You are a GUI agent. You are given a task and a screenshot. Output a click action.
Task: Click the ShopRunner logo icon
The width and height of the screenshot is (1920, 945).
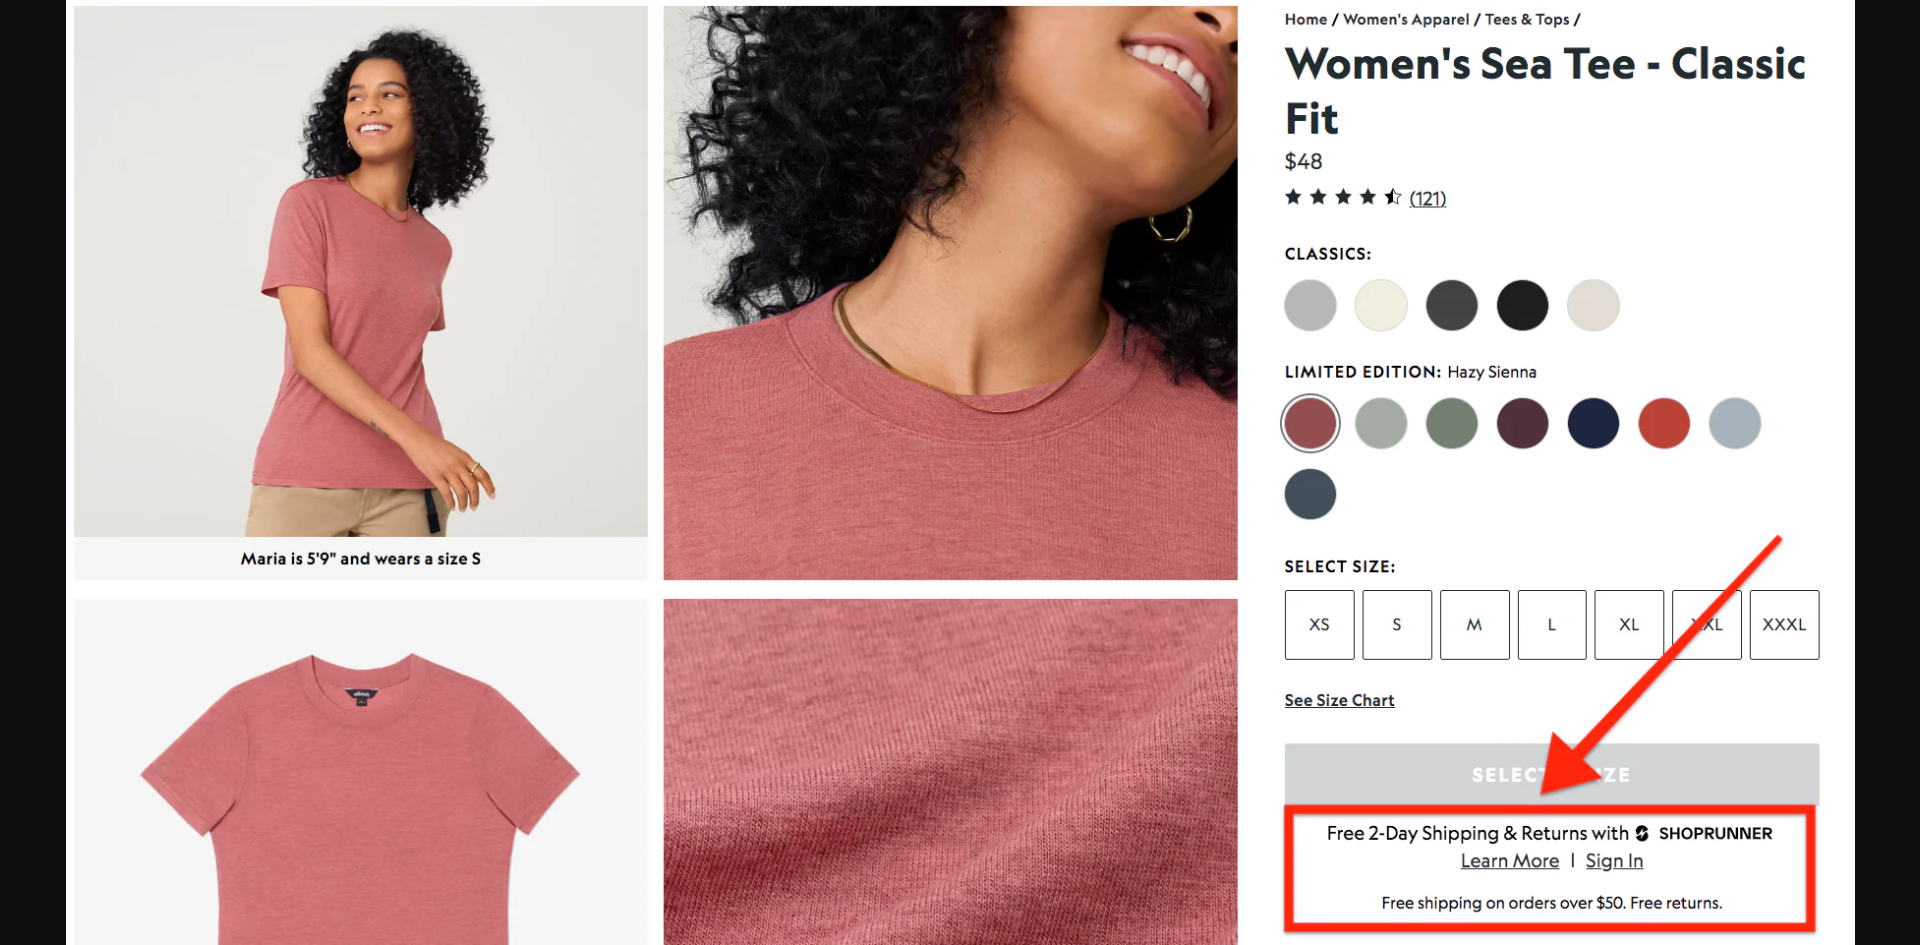tap(1642, 833)
